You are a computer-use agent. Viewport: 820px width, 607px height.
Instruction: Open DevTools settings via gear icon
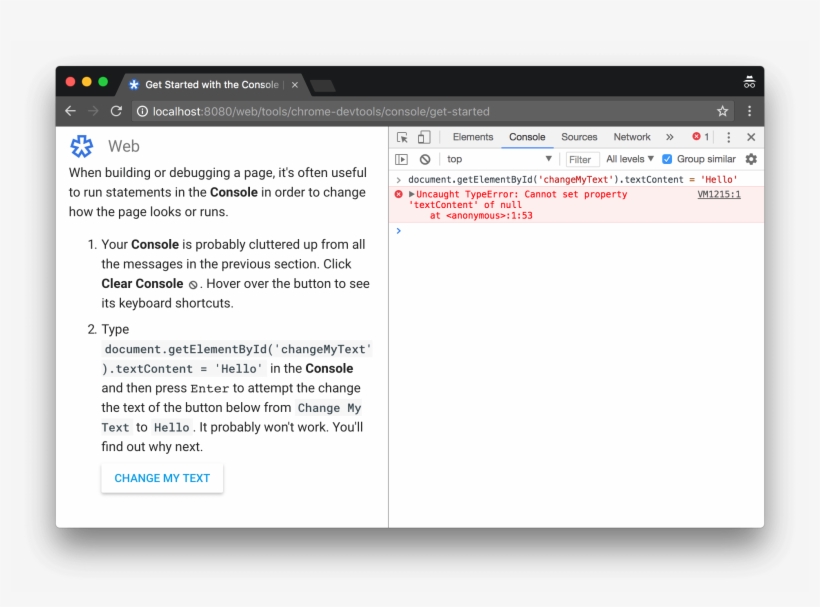(x=750, y=158)
